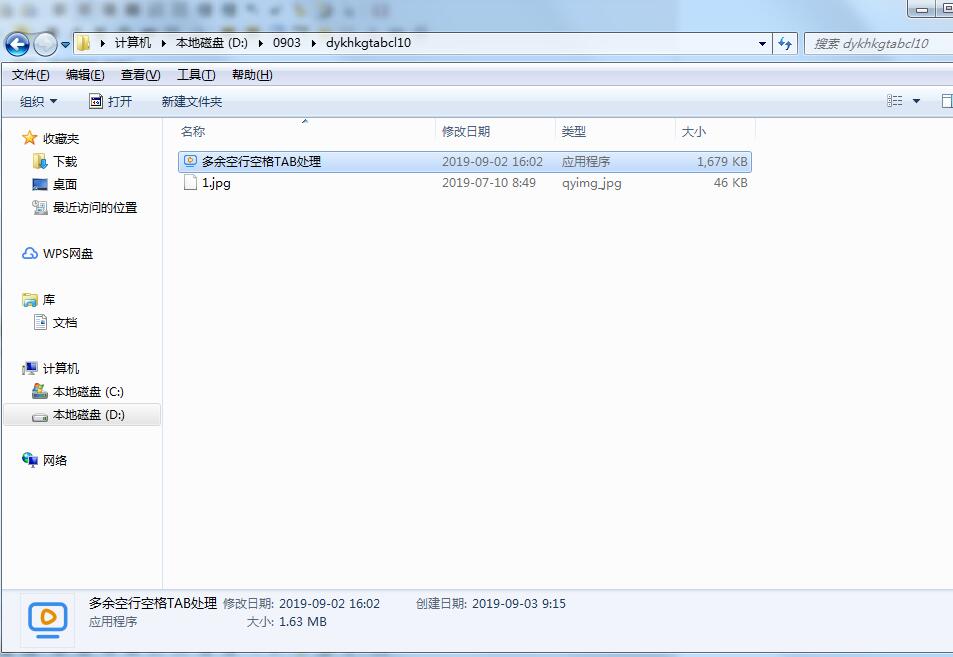This screenshot has height=657, width=953.
Task: Toggle the preview pane icon
Action: click(x=946, y=101)
